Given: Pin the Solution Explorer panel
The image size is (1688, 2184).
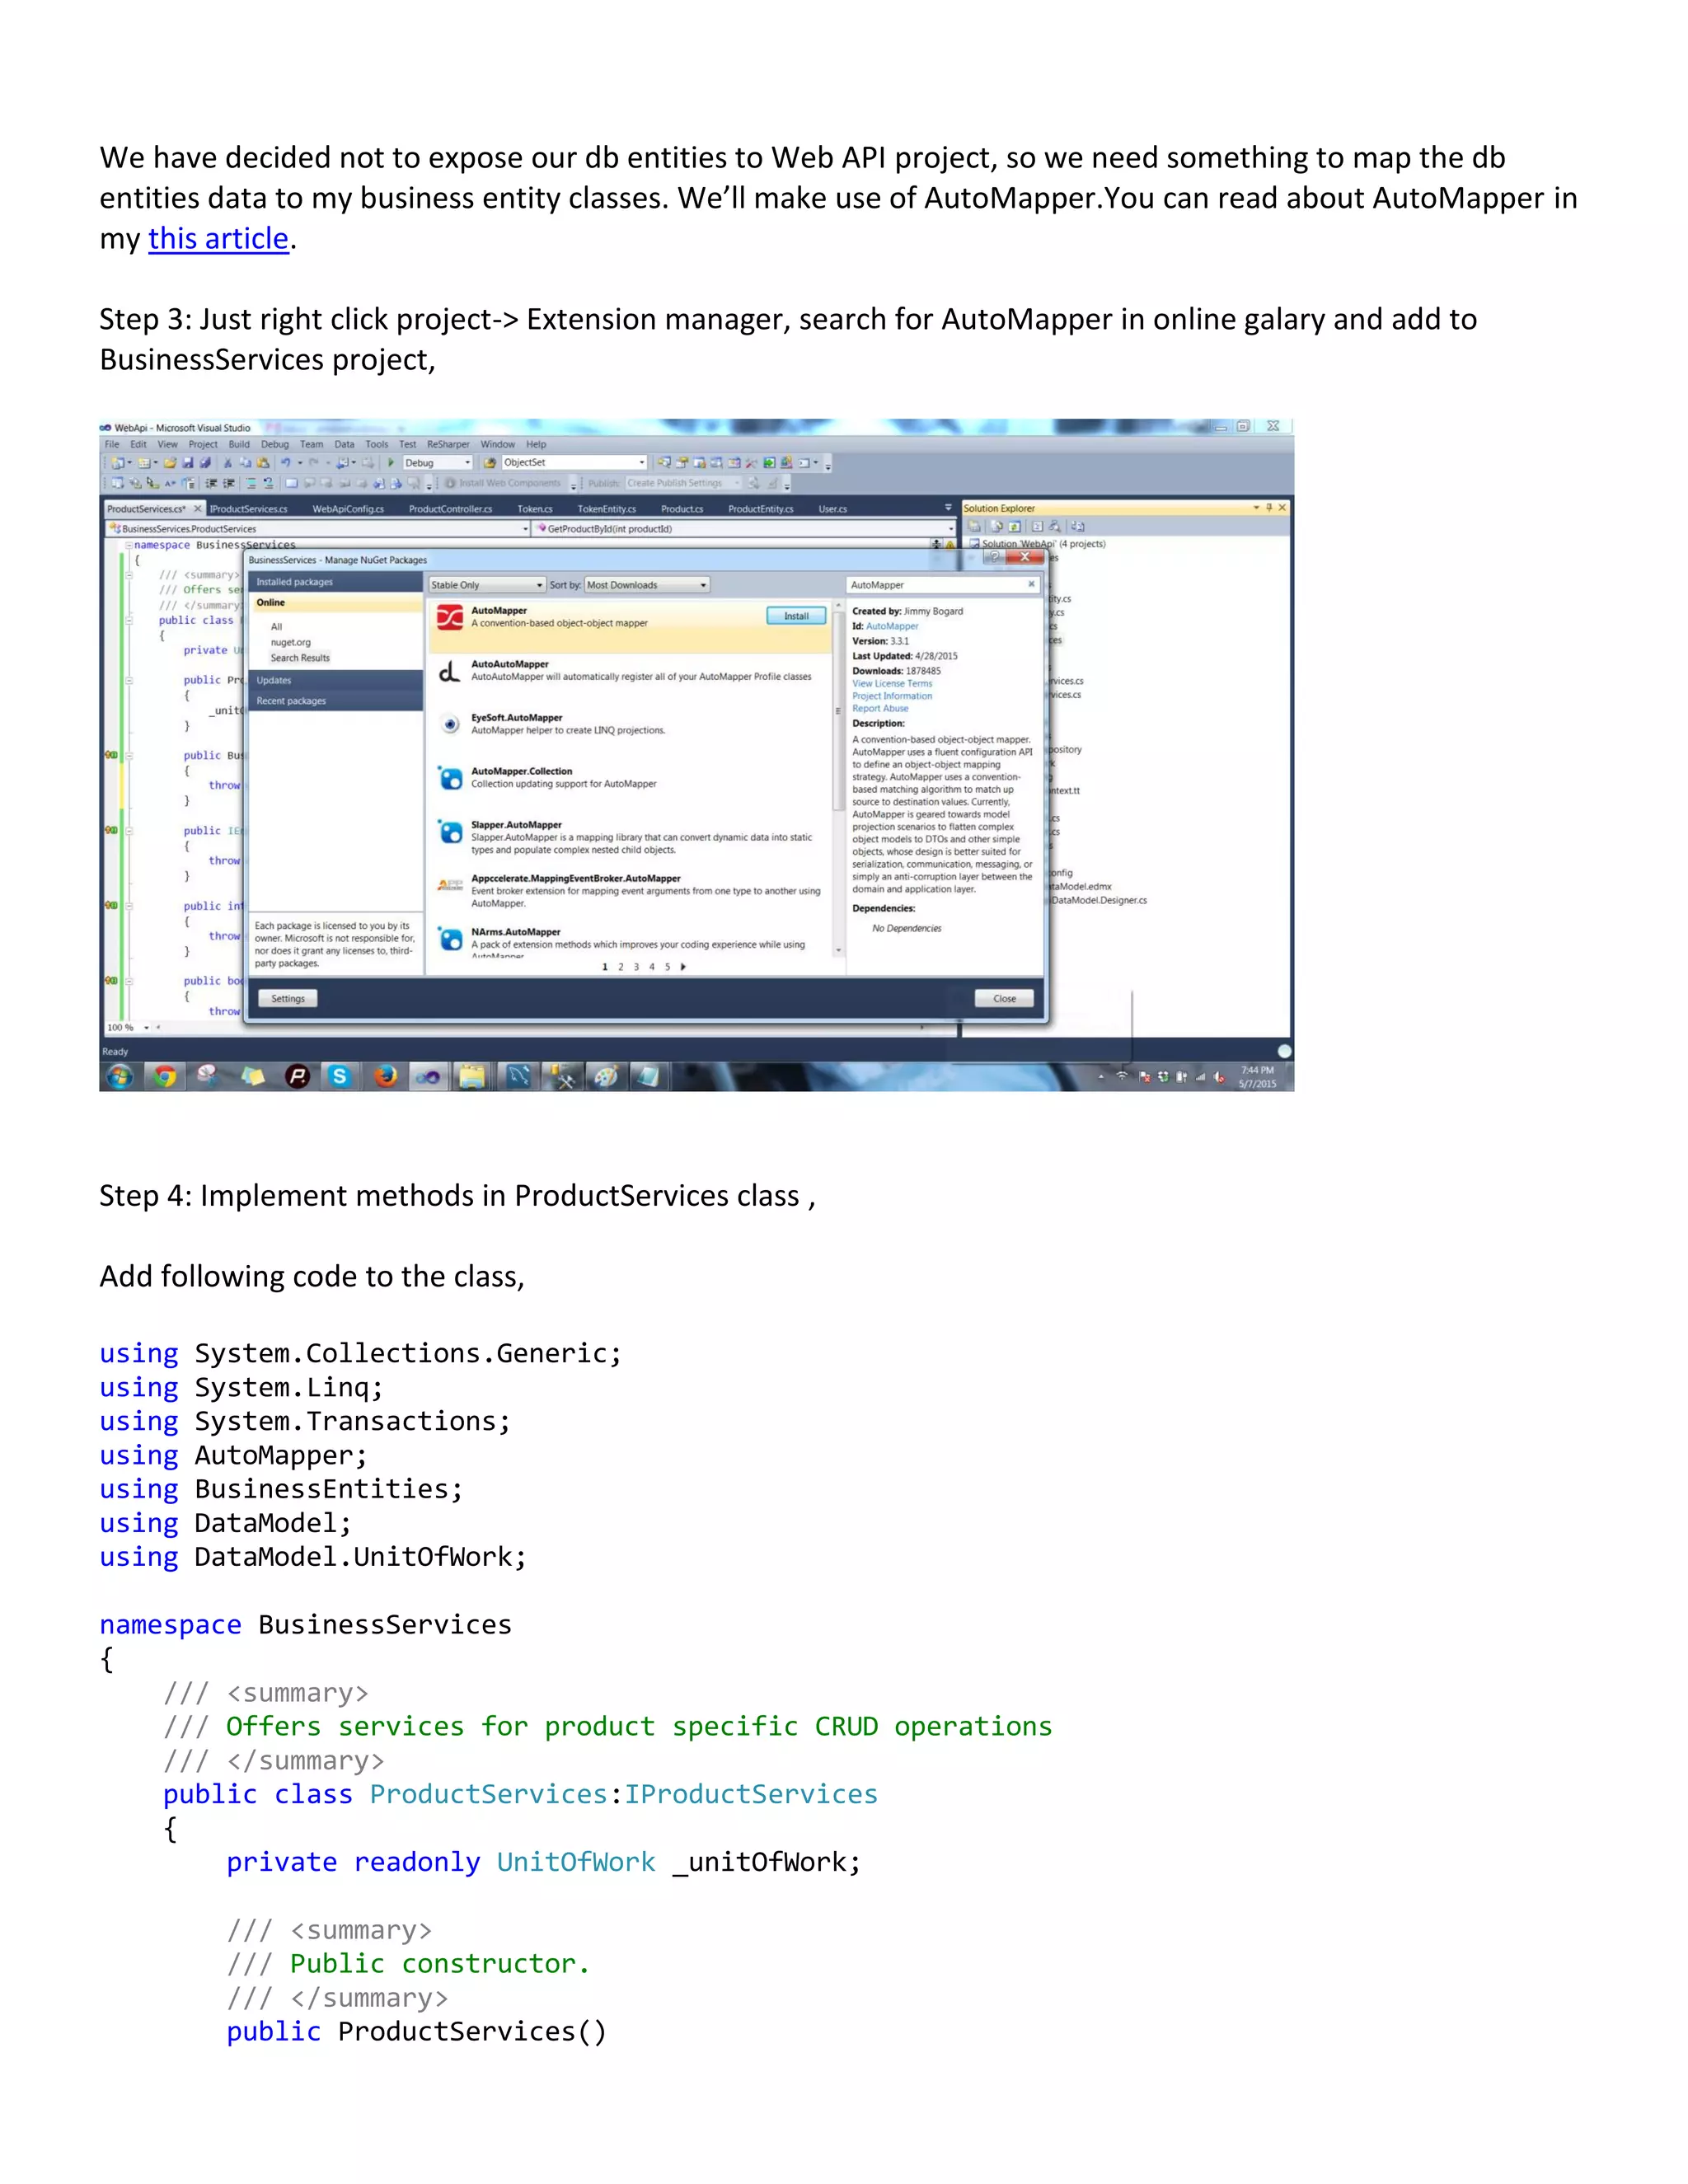Looking at the screenshot, I should pos(1269,508).
